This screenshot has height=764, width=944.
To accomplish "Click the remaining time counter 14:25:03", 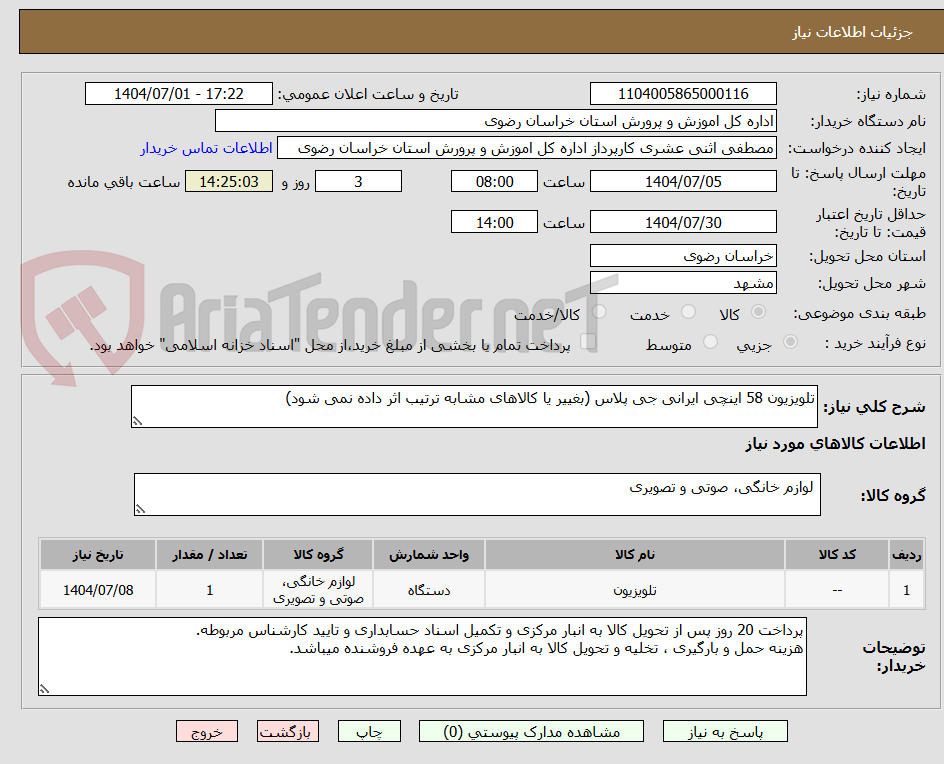I will (228, 182).
